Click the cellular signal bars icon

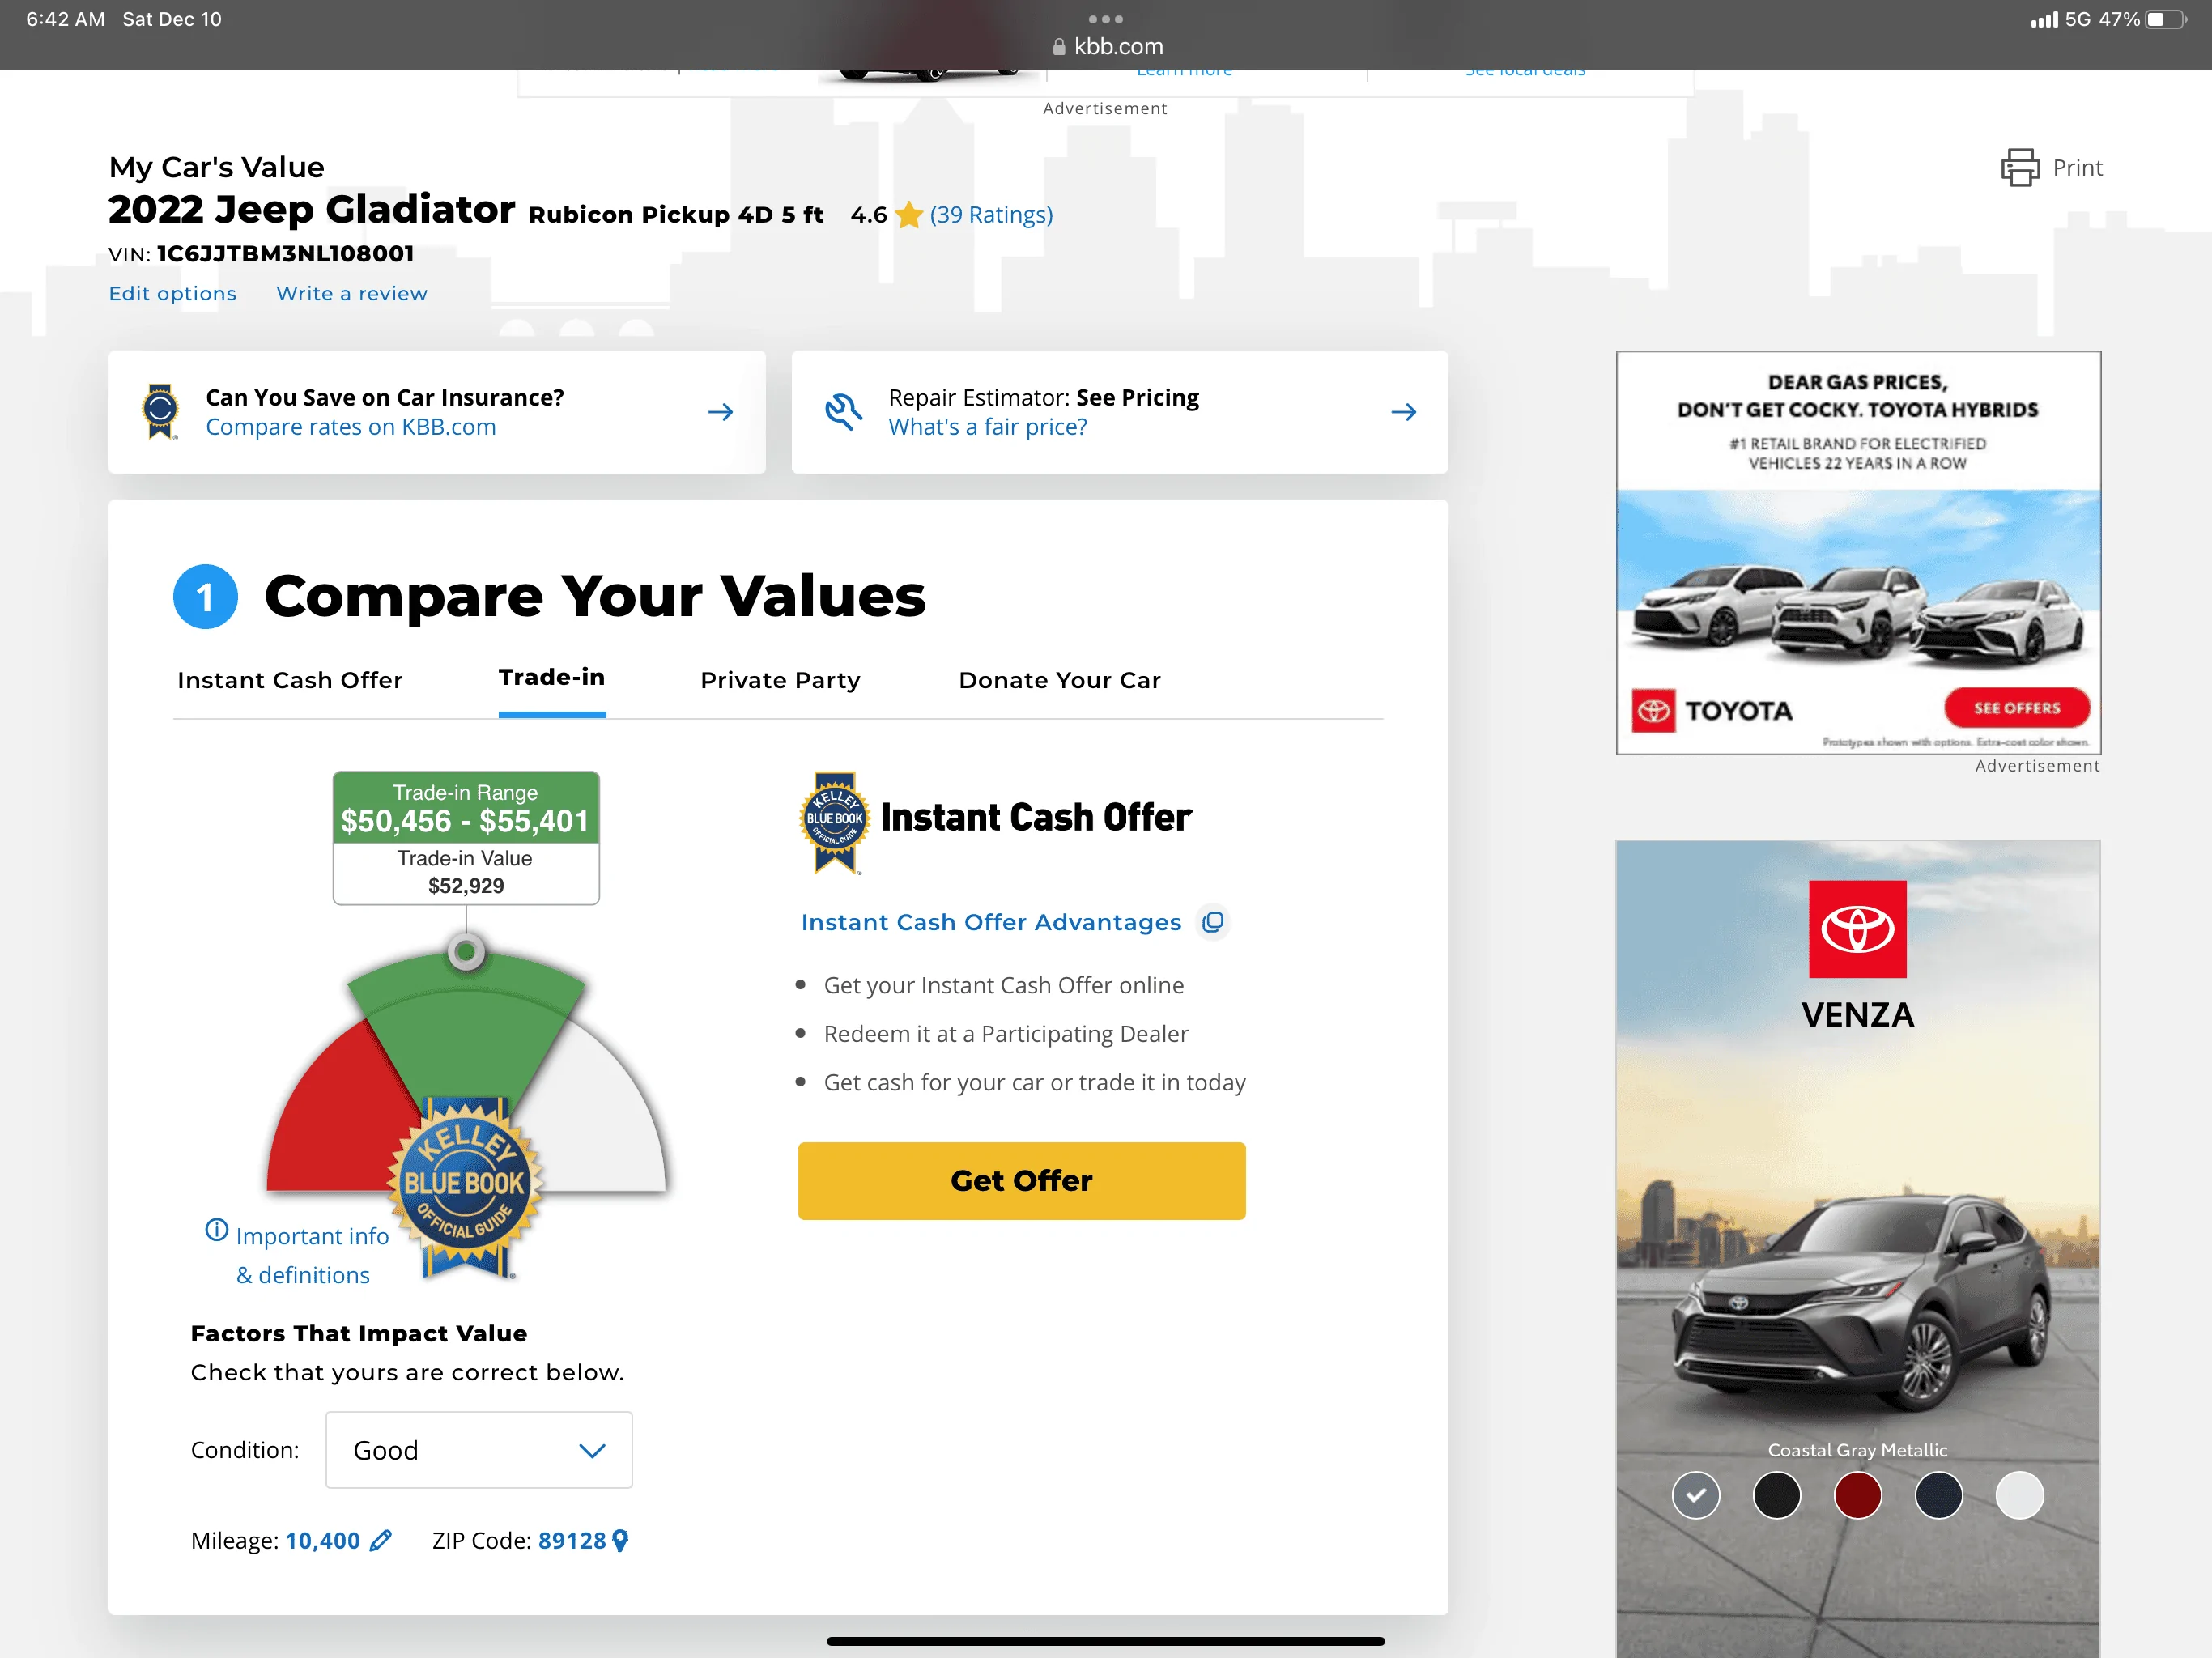[2044, 19]
